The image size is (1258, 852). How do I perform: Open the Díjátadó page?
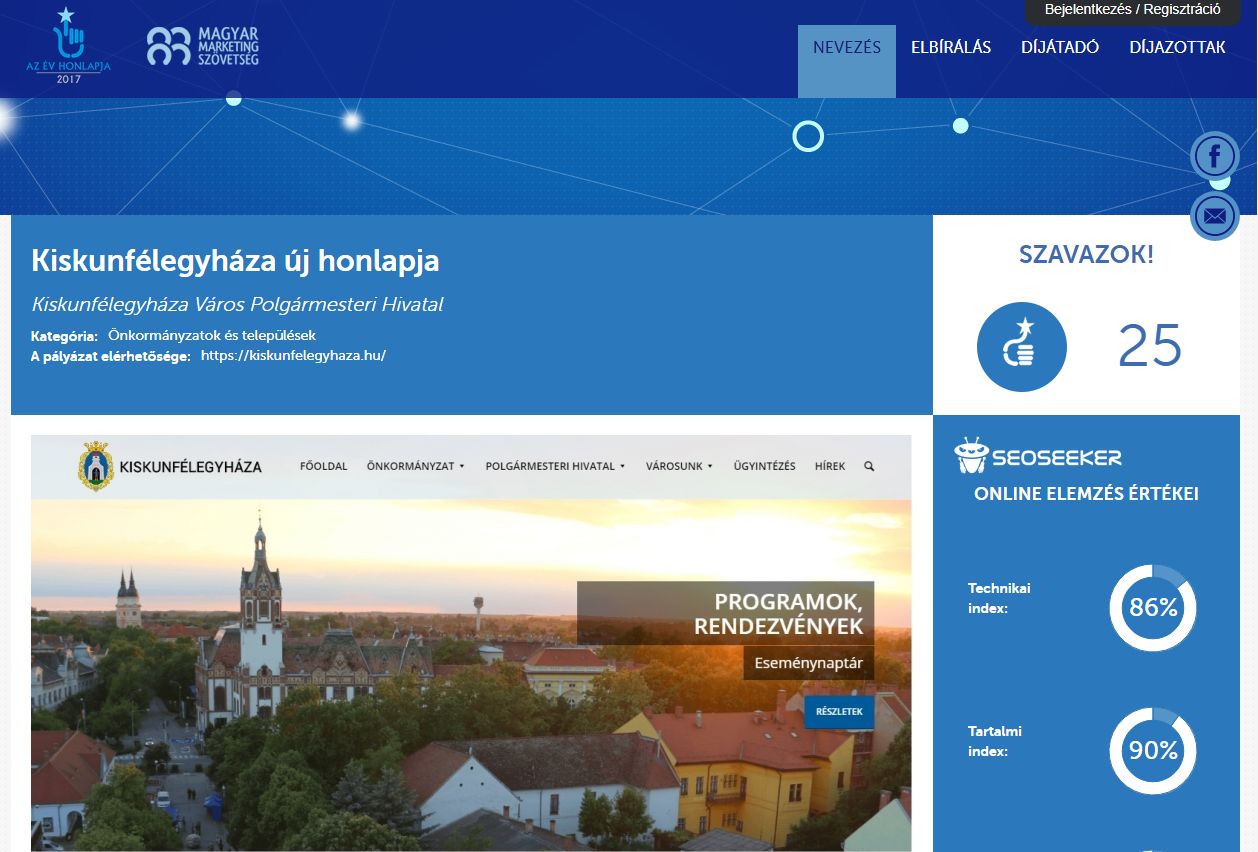(1059, 48)
